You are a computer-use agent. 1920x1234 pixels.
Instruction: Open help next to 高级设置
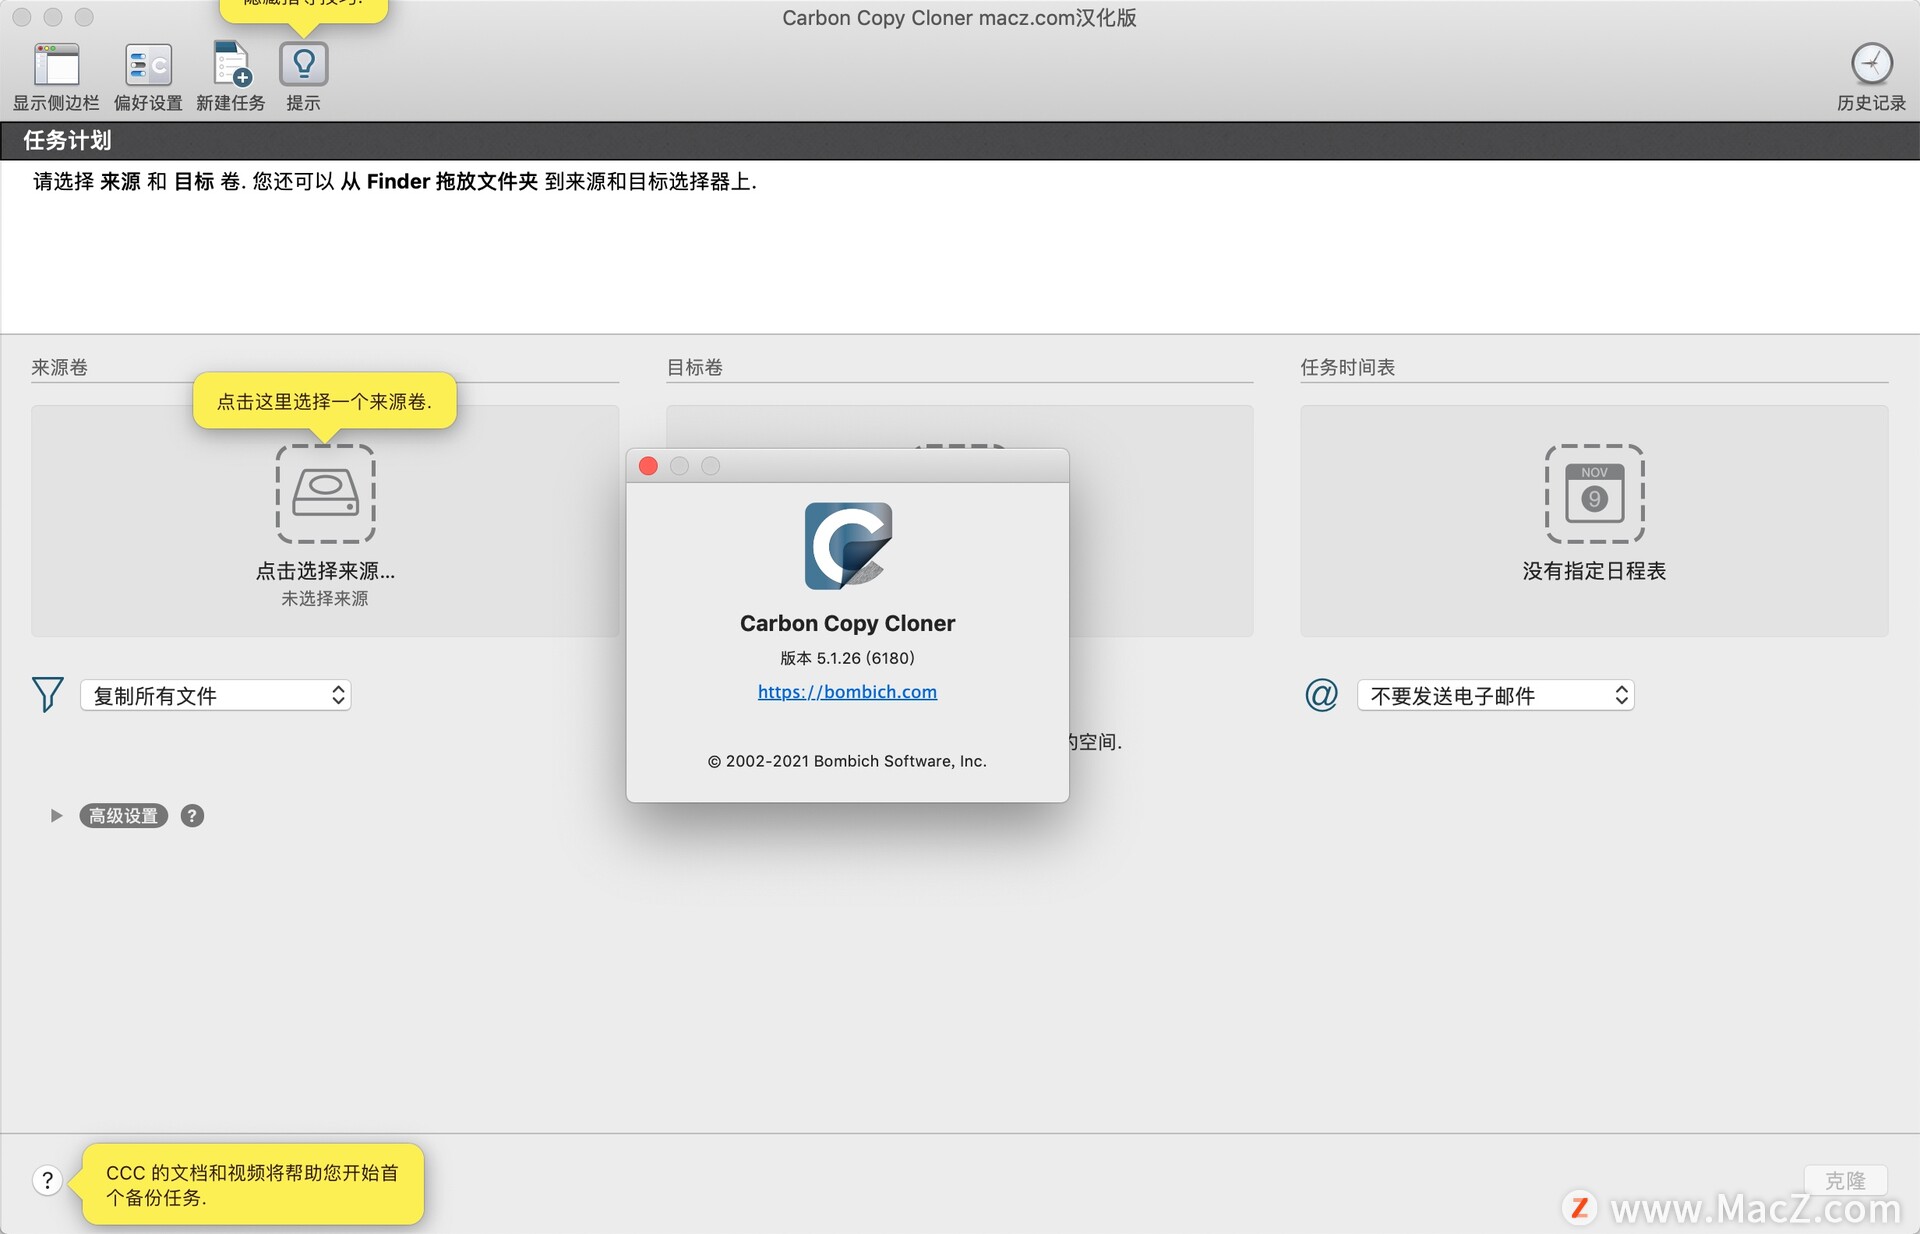192,816
